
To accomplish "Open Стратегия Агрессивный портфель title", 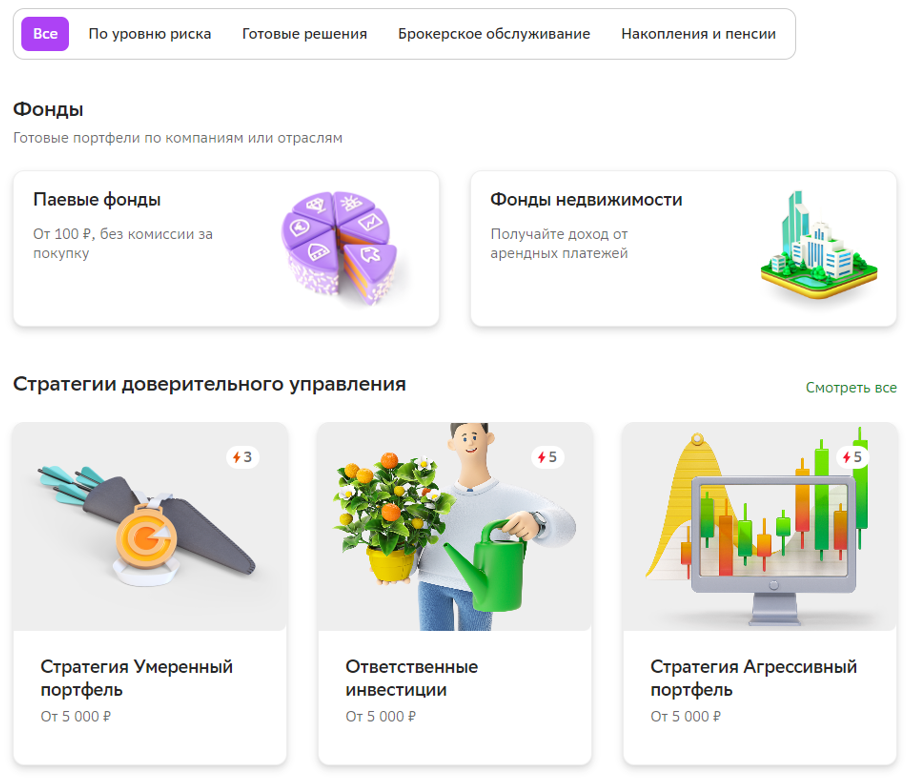I will click(x=754, y=678).
